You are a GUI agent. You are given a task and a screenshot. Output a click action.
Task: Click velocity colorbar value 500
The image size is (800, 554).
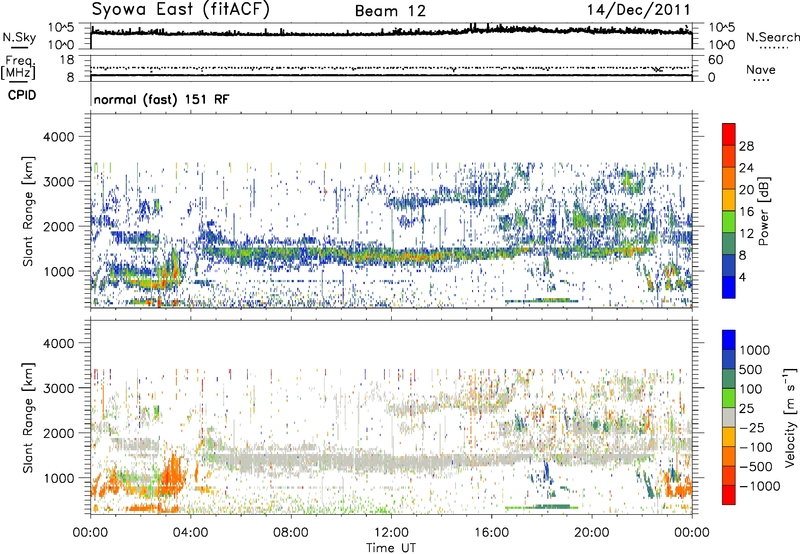[x=751, y=370]
